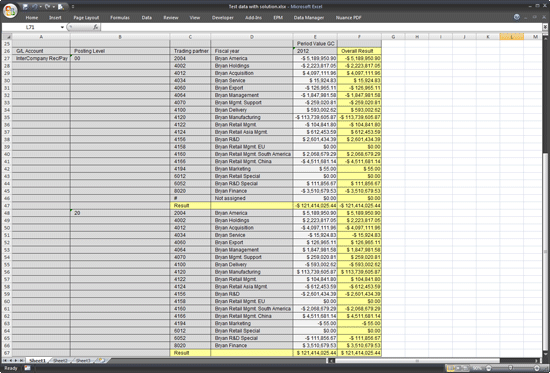
Task: Click the Print Preview quick access icon
Action: [x=61, y=7]
